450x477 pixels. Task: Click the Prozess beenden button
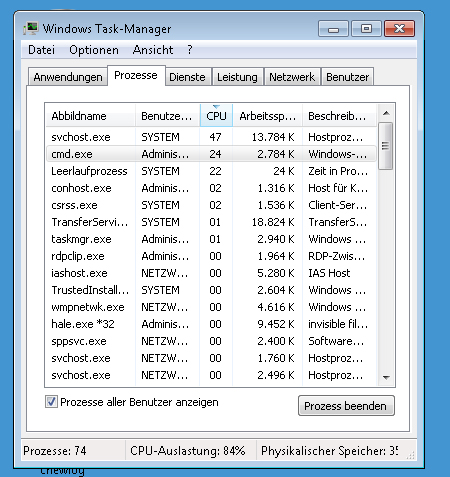tap(346, 406)
